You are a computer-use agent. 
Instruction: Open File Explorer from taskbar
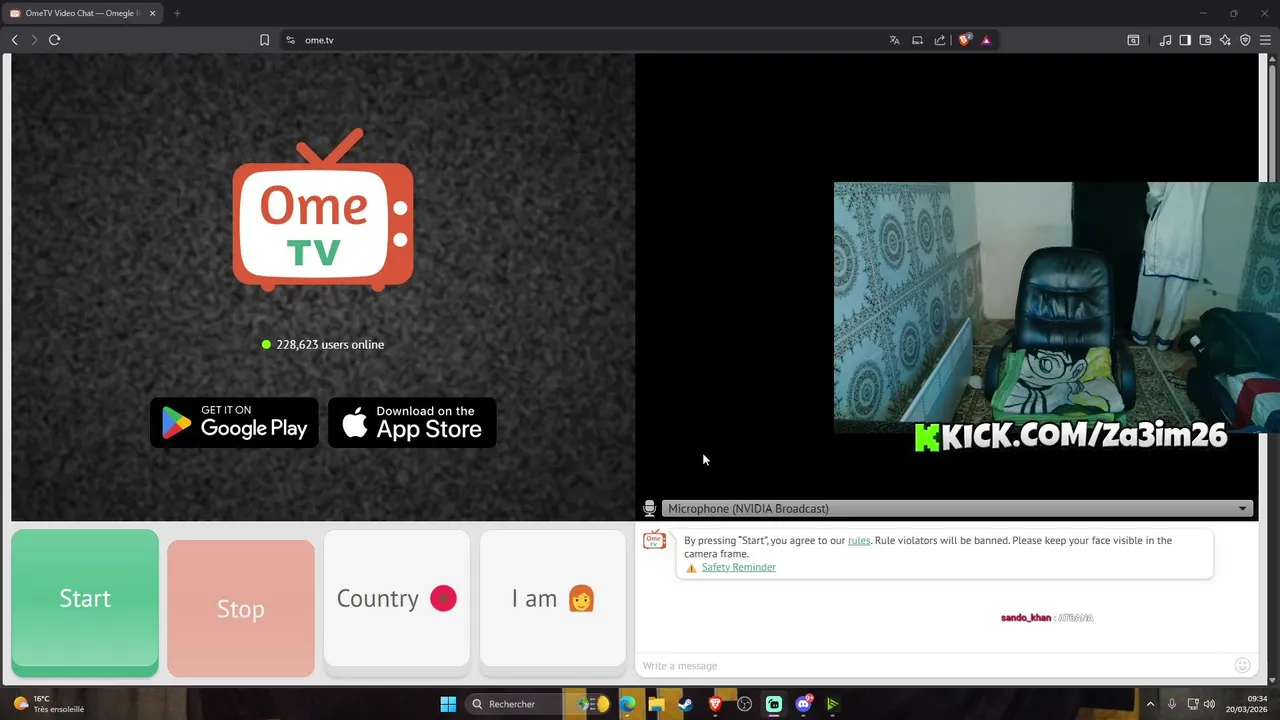click(656, 704)
